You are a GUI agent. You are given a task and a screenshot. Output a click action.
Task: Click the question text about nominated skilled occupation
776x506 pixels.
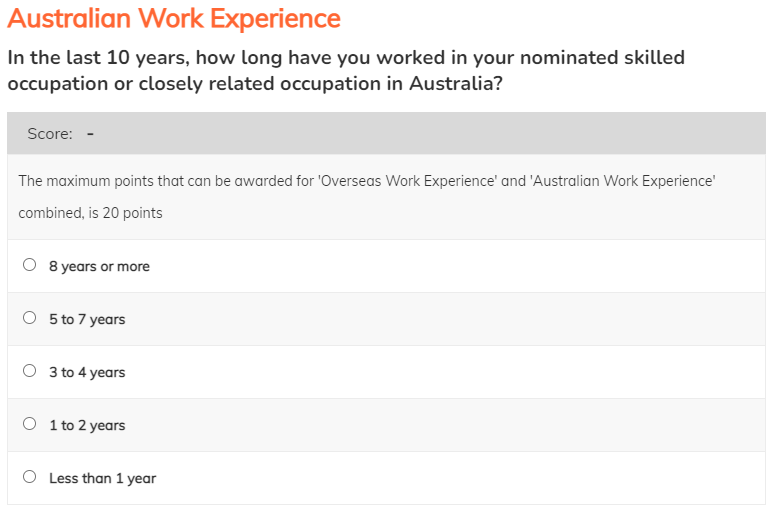coord(345,70)
